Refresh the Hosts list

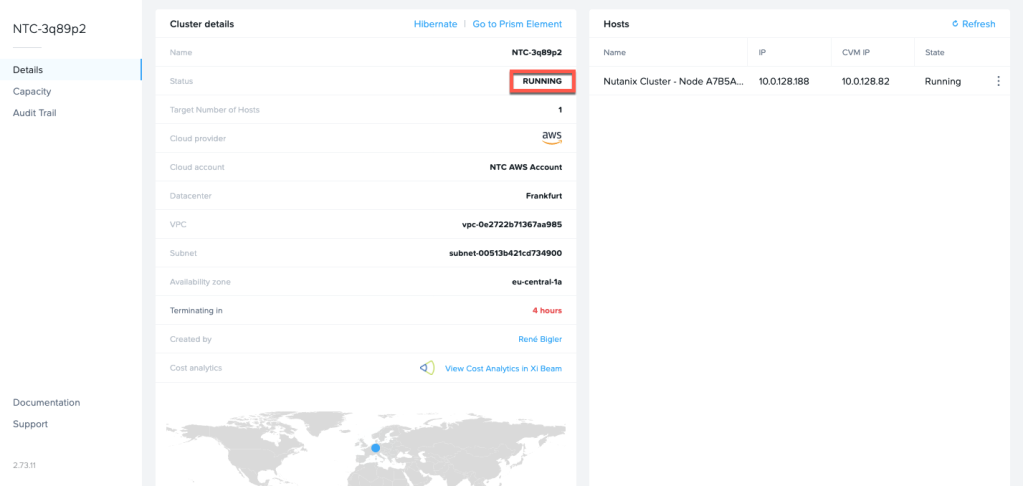point(973,24)
